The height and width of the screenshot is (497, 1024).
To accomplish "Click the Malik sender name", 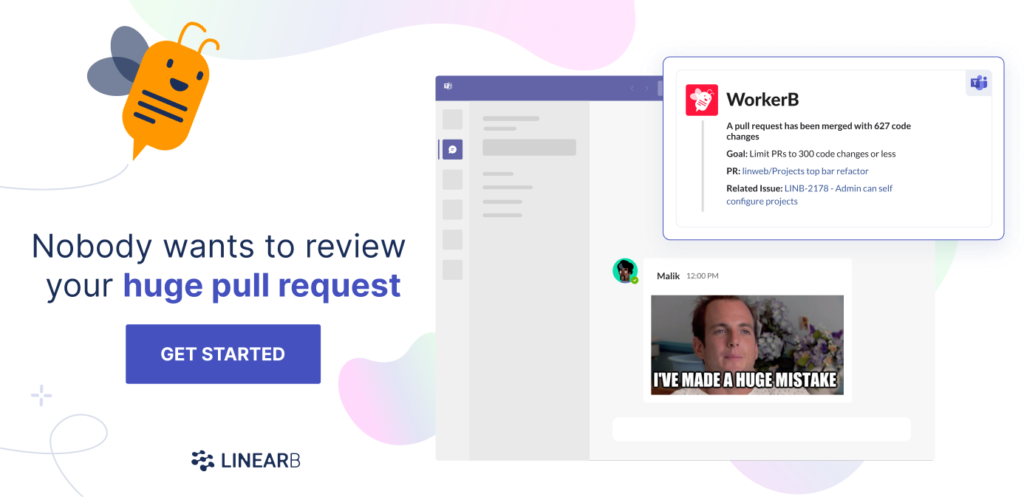I will (669, 276).
